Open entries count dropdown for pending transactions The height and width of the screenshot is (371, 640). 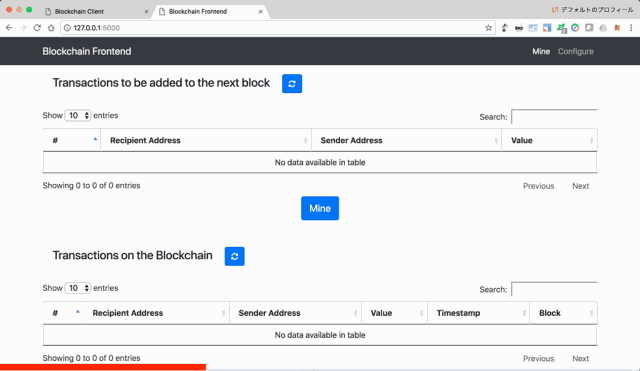click(78, 116)
